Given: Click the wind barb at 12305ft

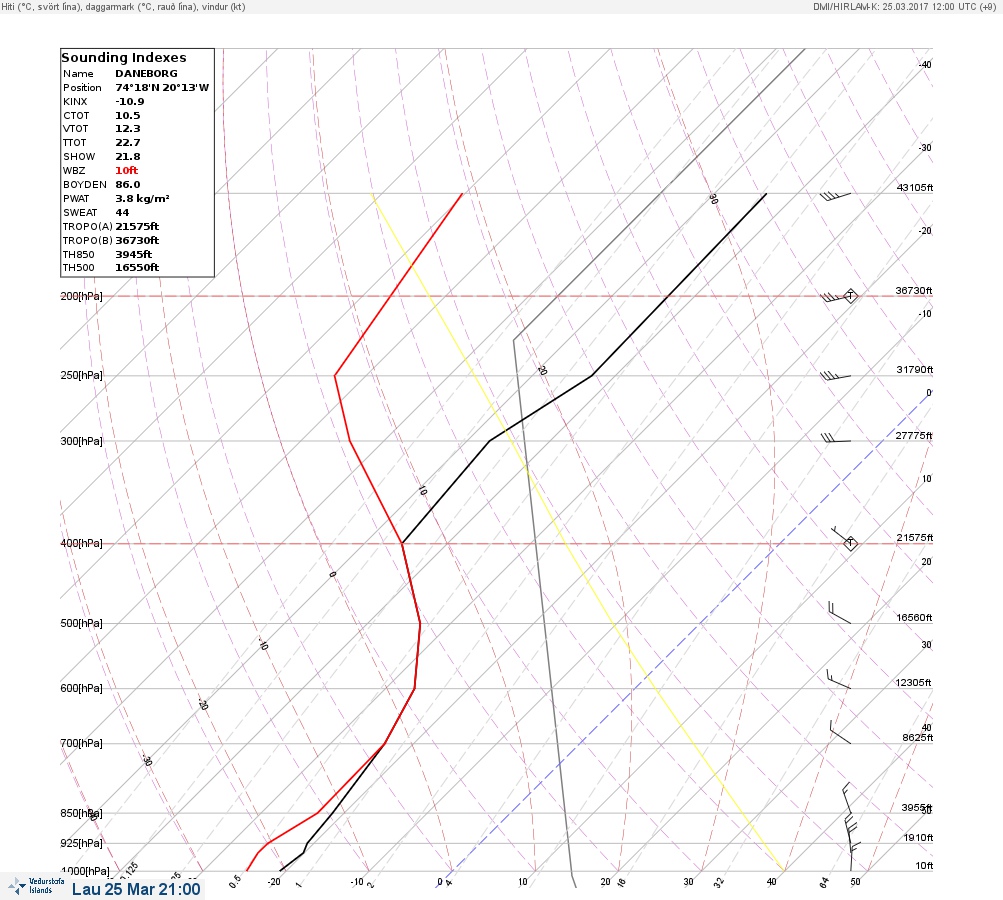Looking at the screenshot, I should [x=839, y=679].
